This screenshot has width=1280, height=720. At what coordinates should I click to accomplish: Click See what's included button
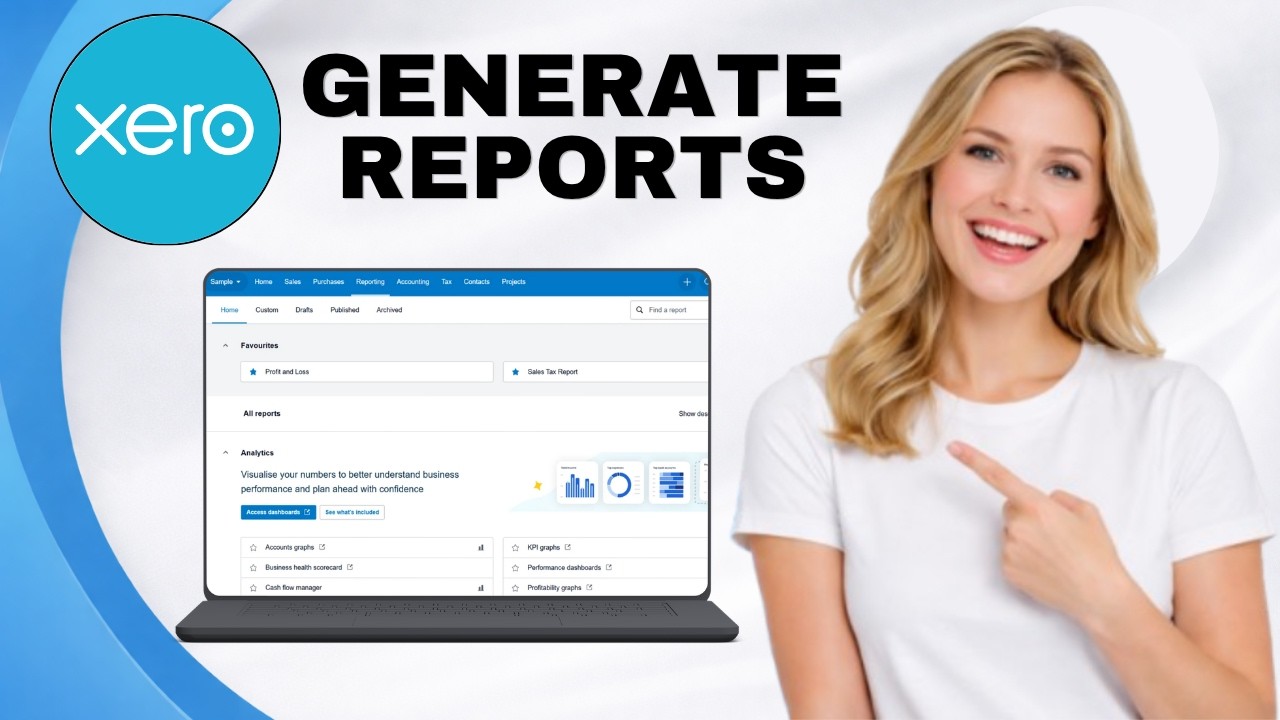352,512
